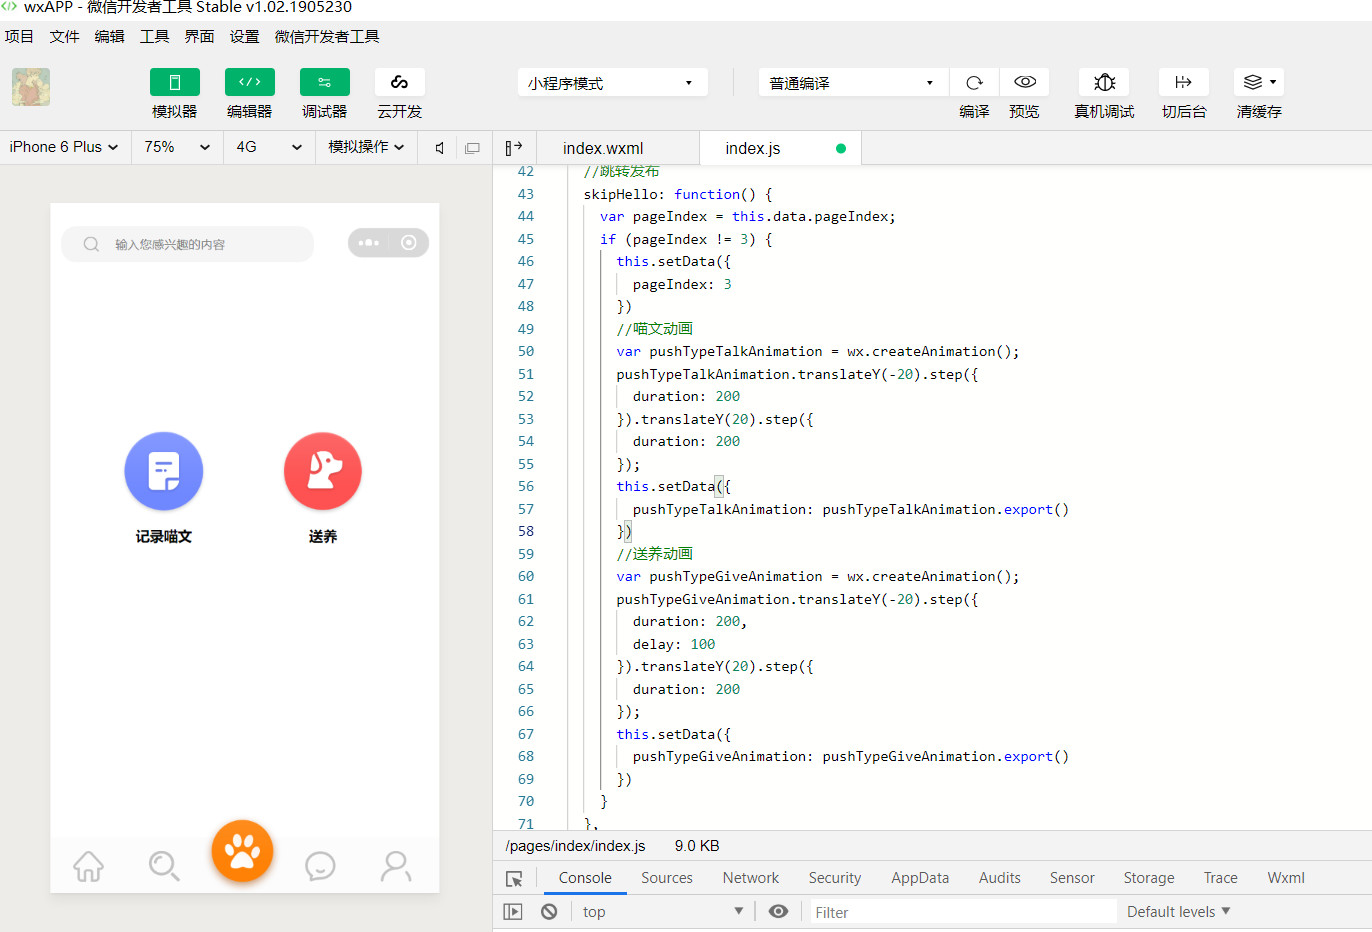Expand the mini program mode dropdown
The height and width of the screenshot is (932, 1372).
click(612, 83)
